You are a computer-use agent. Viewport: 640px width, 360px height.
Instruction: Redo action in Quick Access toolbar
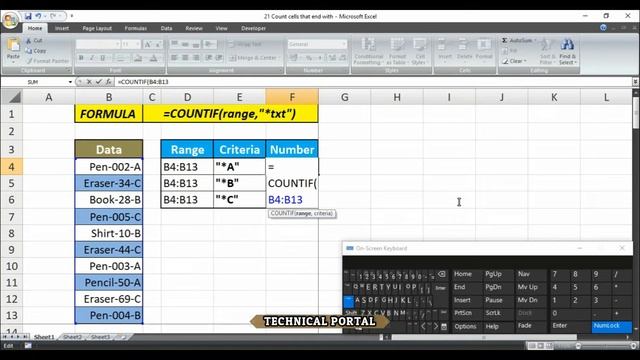[53, 16]
